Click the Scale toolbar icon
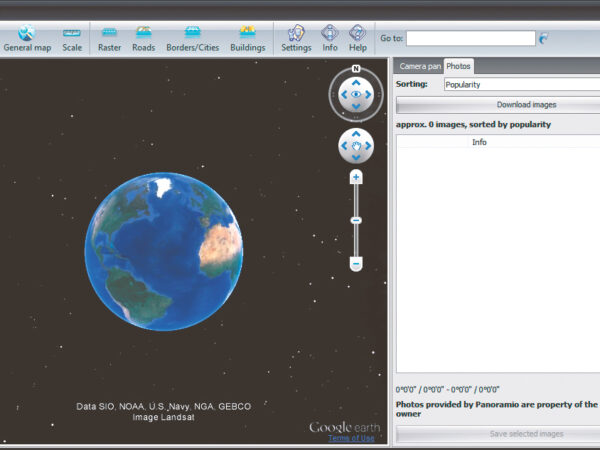 click(x=72, y=38)
